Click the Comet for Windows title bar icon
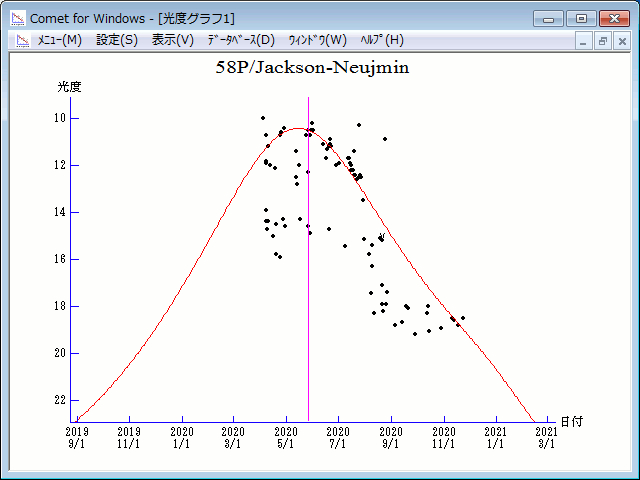This screenshot has height=480, width=640. 17,18
